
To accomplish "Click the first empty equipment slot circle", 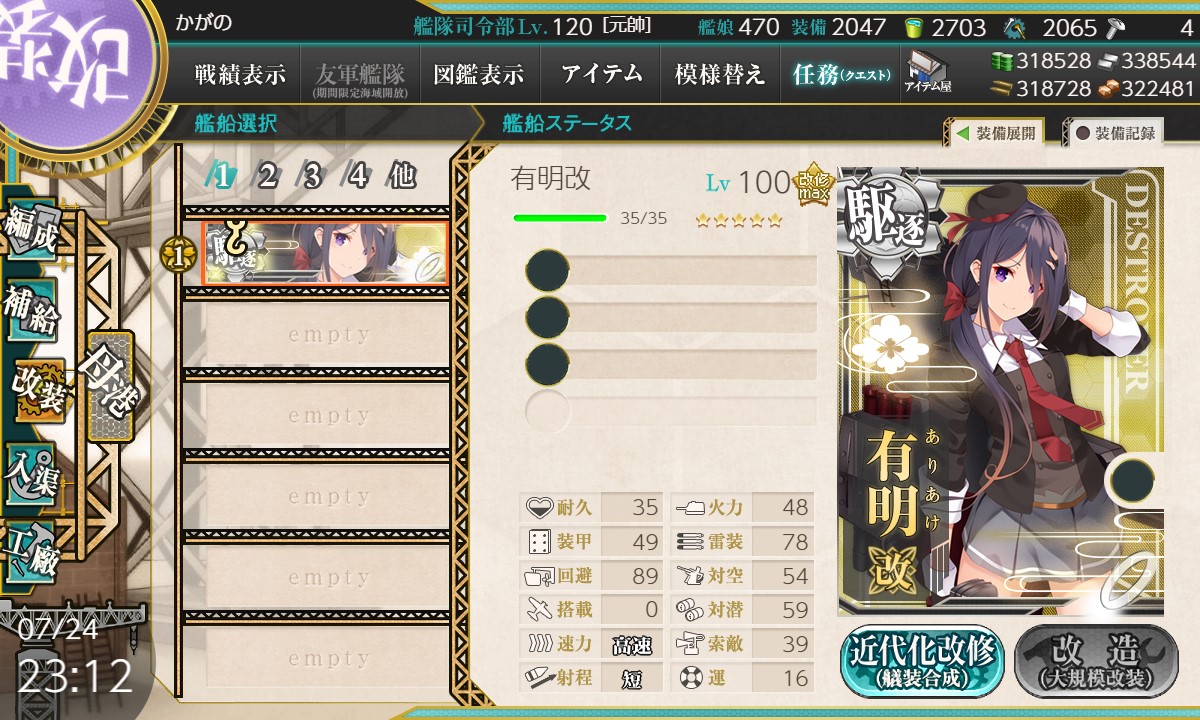I will click(x=547, y=271).
